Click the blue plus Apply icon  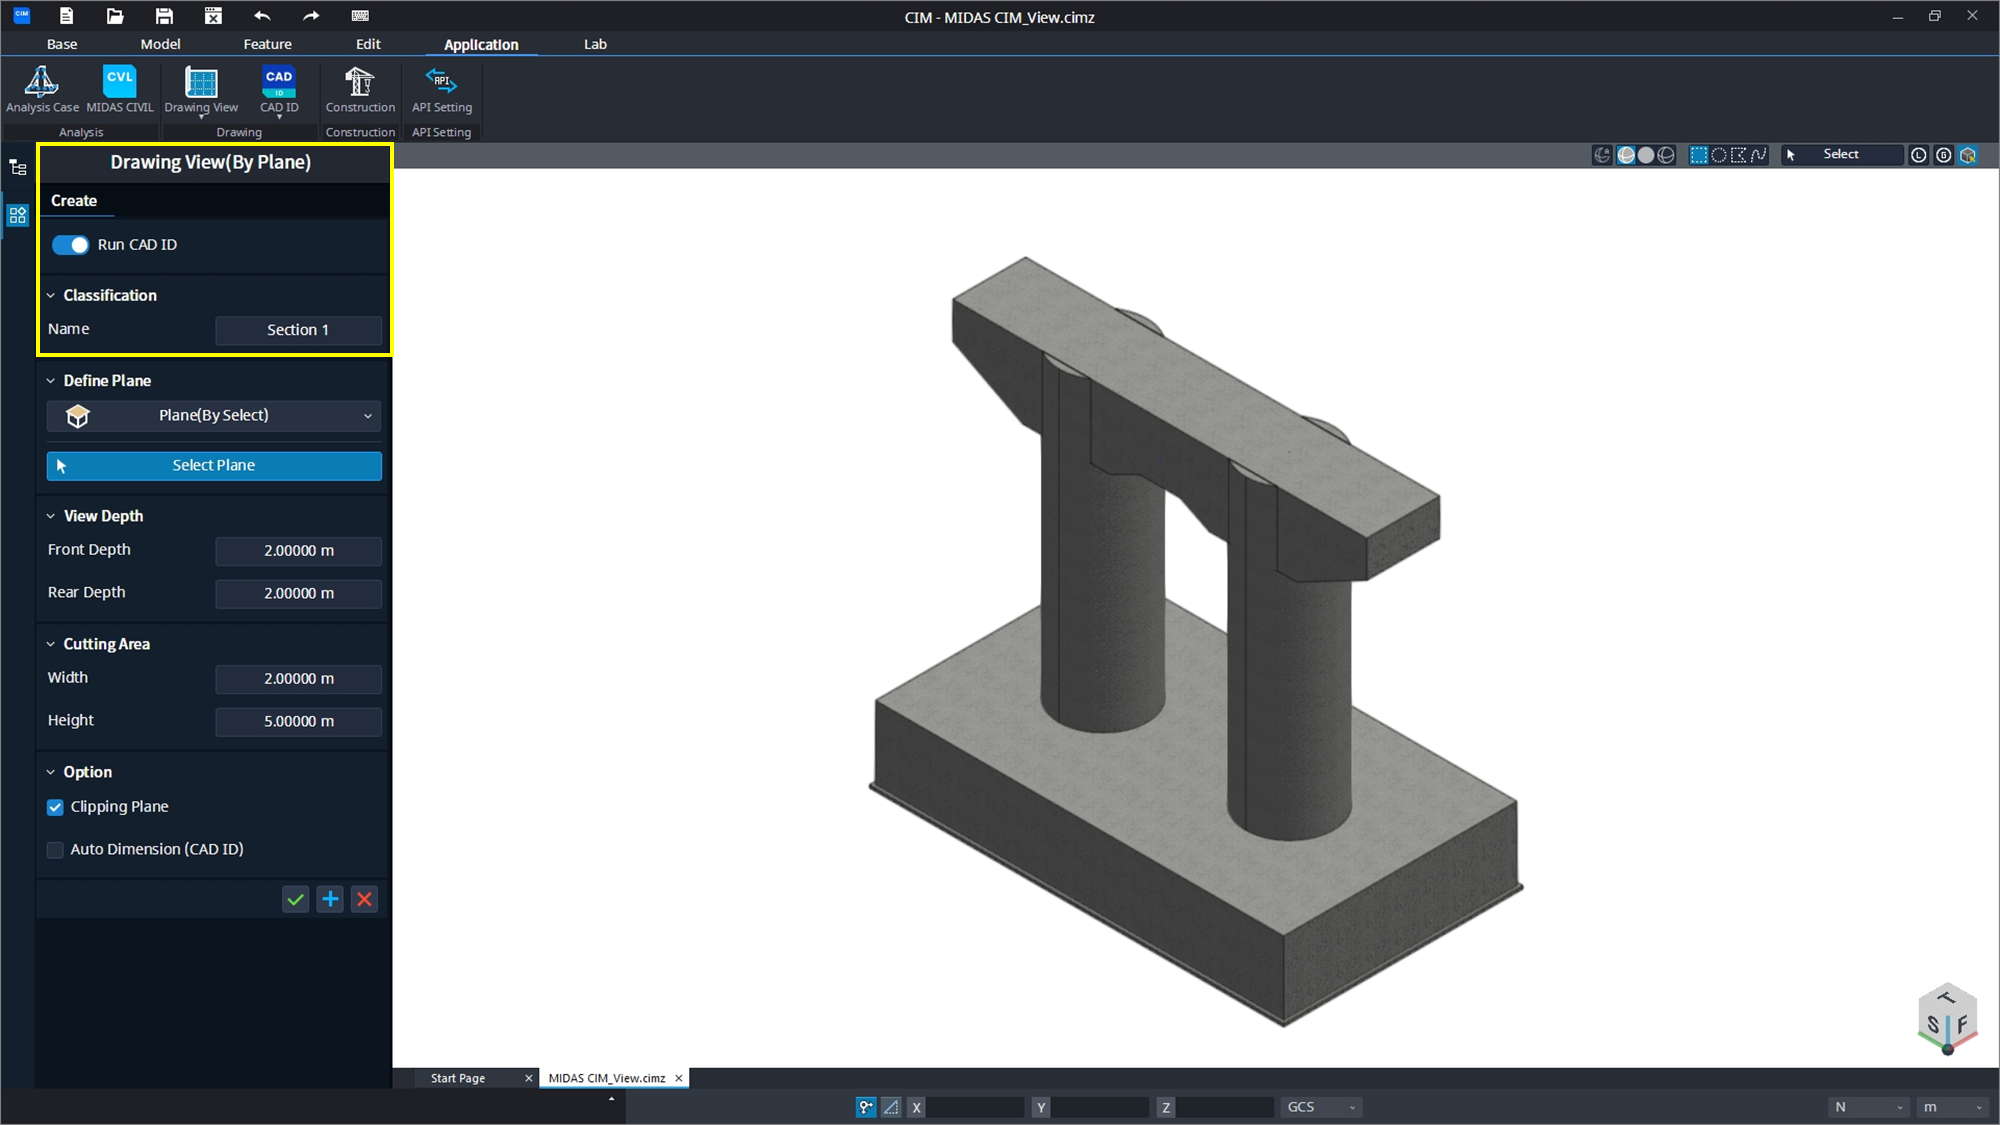330,899
